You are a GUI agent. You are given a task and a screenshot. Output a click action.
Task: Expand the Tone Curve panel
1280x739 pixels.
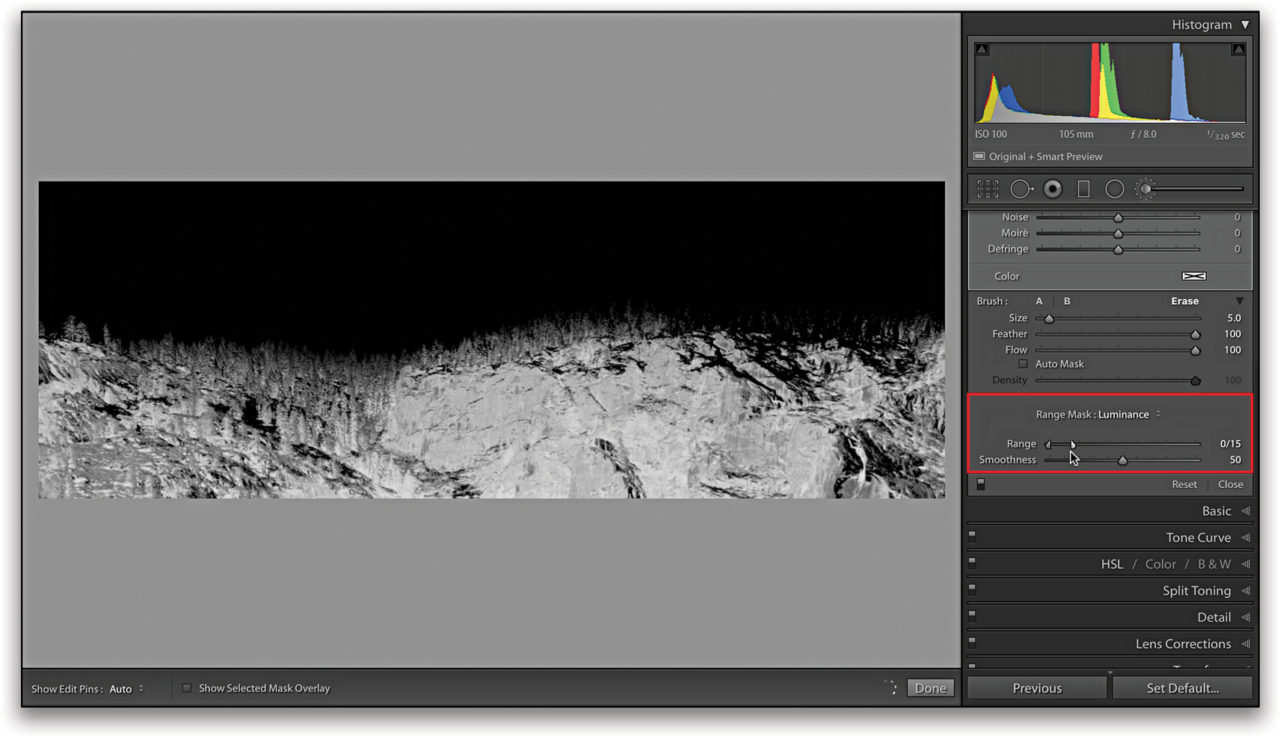pos(1198,537)
